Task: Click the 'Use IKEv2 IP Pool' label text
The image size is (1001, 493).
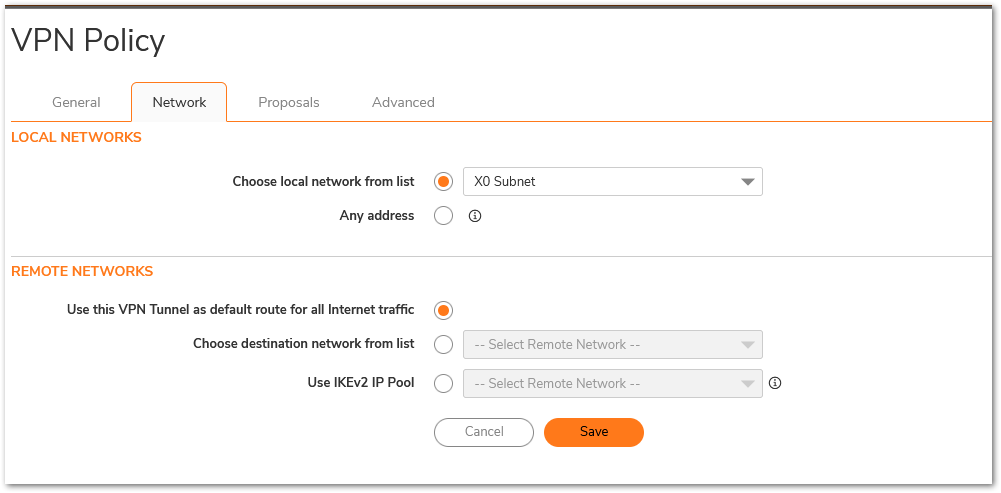Action: pyautogui.click(x=360, y=383)
